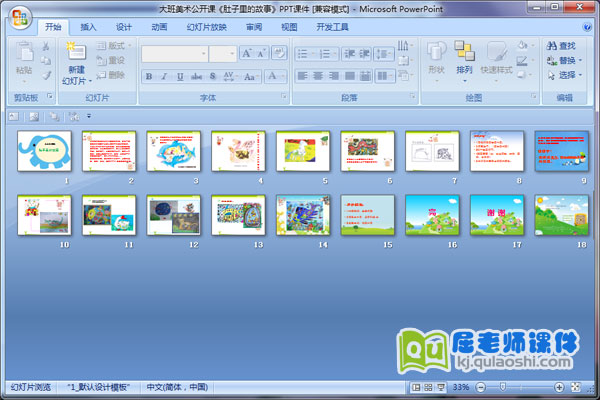Switch to the Animations (动画) tab
The width and height of the screenshot is (600, 400).
coord(159,27)
